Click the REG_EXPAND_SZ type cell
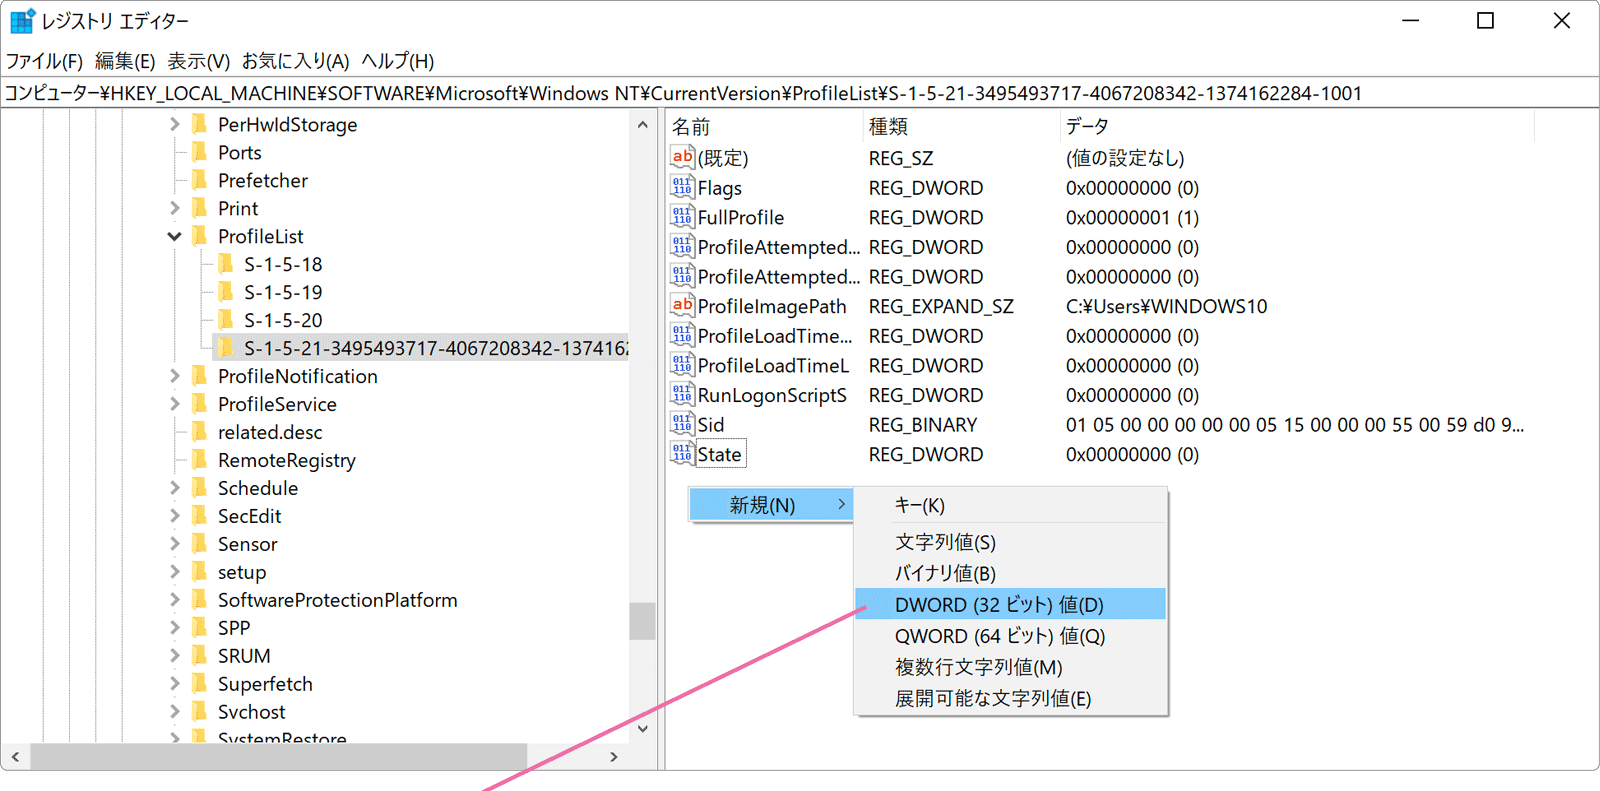1600x791 pixels. 941,306
